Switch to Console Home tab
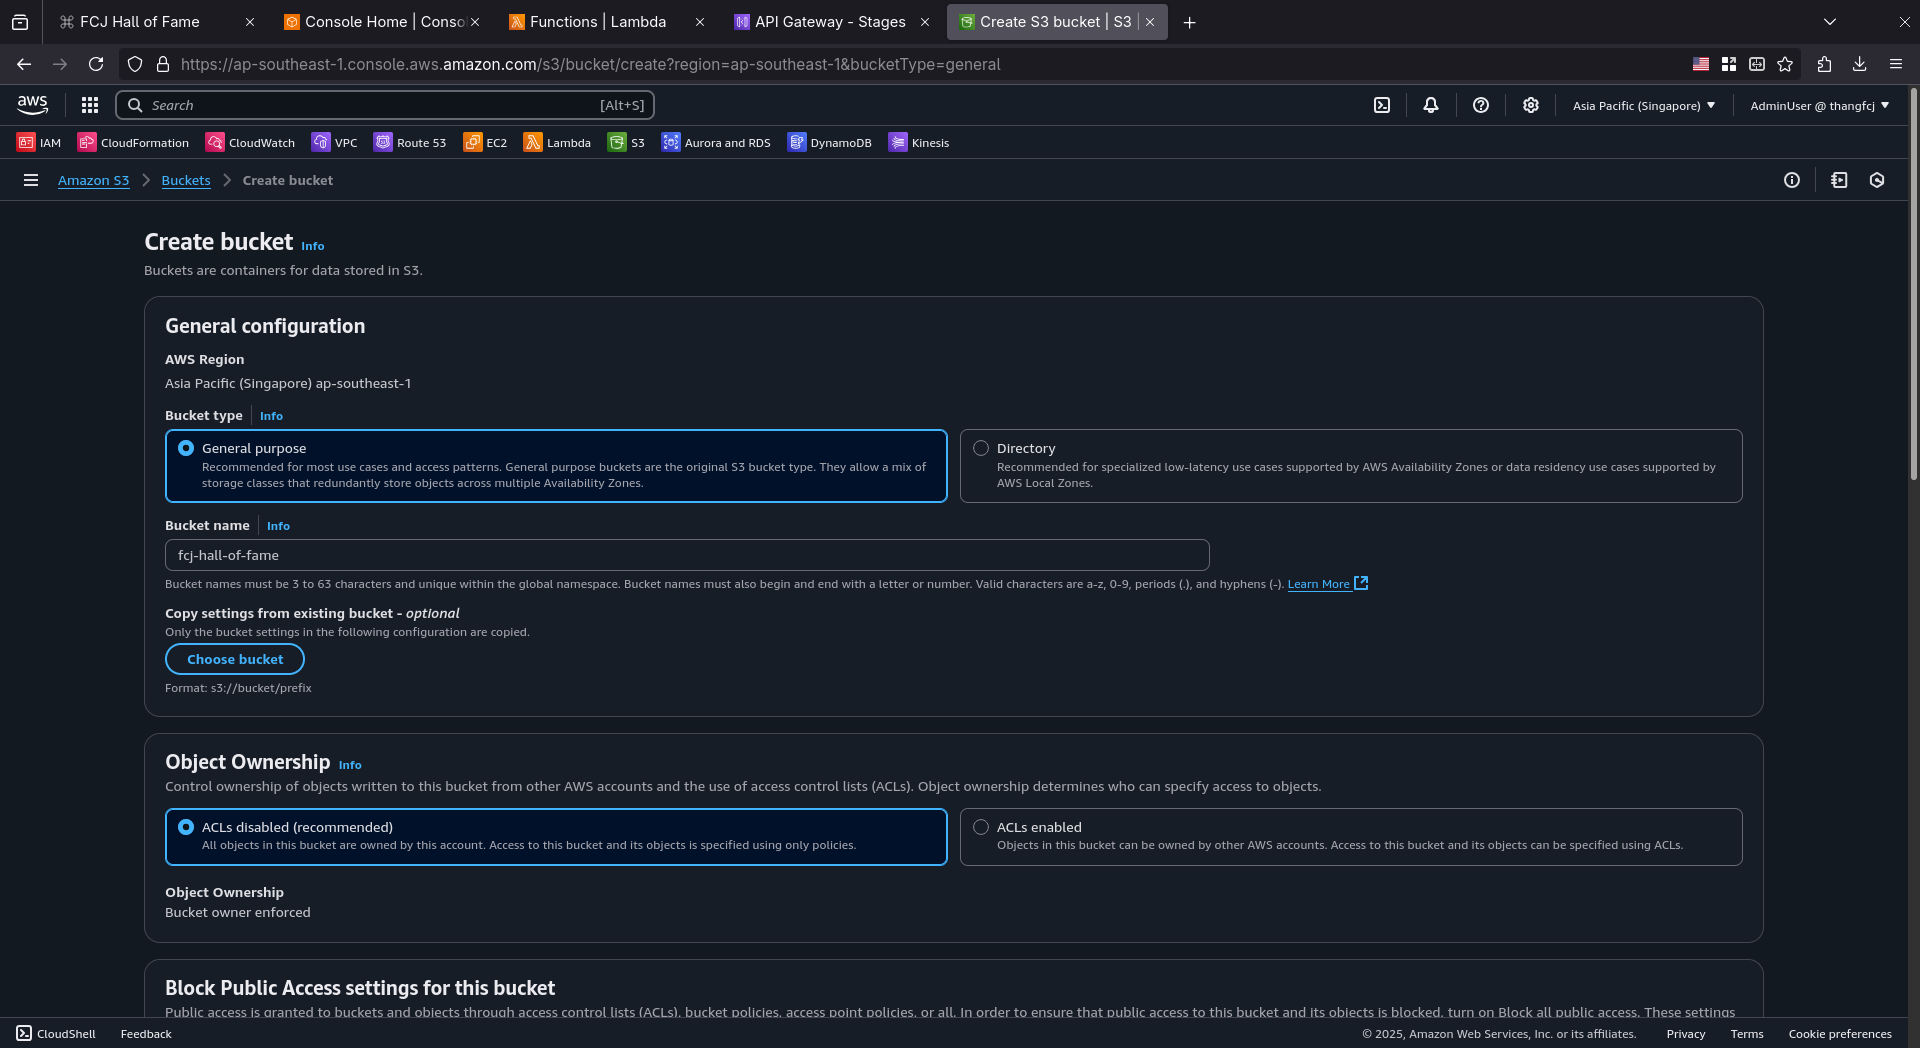 pyautogui.click(x=384, y=22)
